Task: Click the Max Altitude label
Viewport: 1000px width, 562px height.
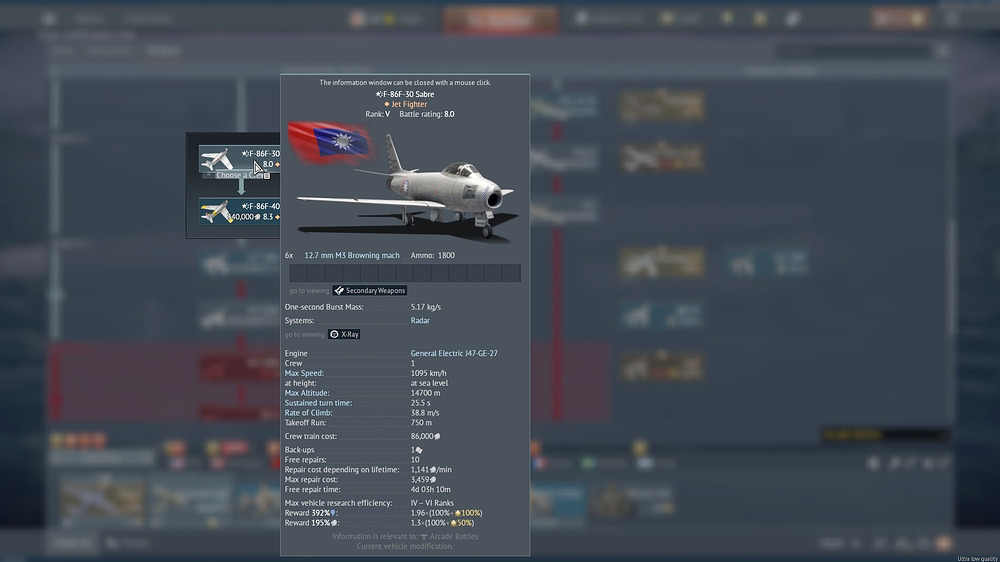Action: point(307,393)
